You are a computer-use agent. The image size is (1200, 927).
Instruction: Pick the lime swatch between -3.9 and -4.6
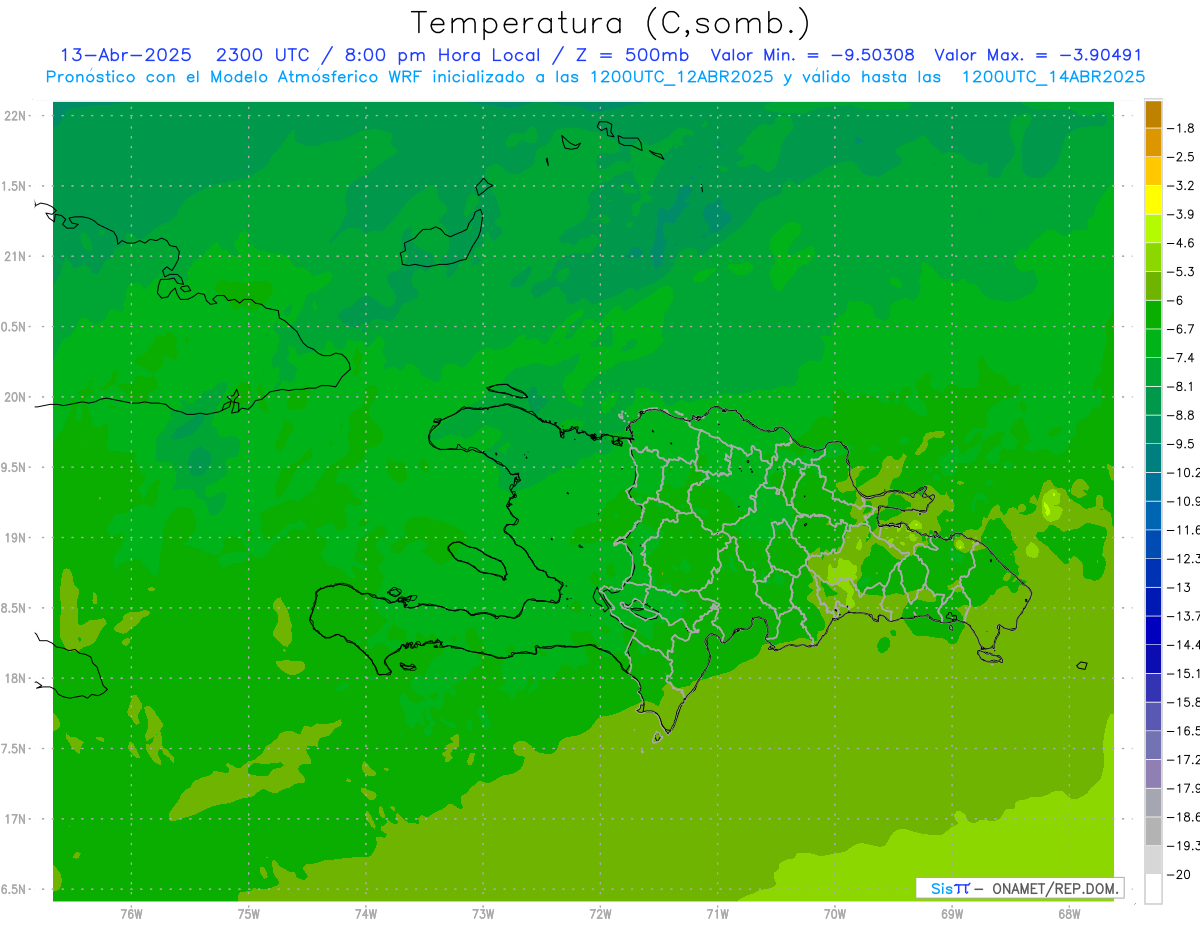[1153, 229]
